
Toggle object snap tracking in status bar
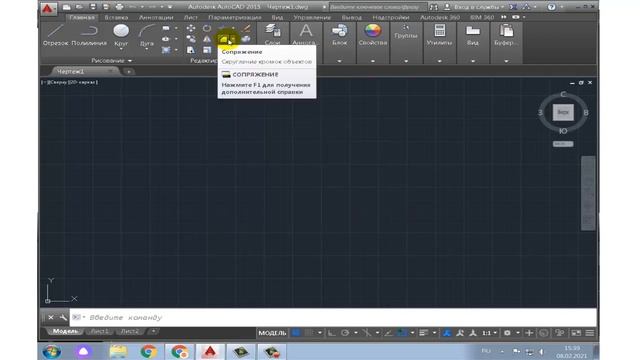(388, 333)
